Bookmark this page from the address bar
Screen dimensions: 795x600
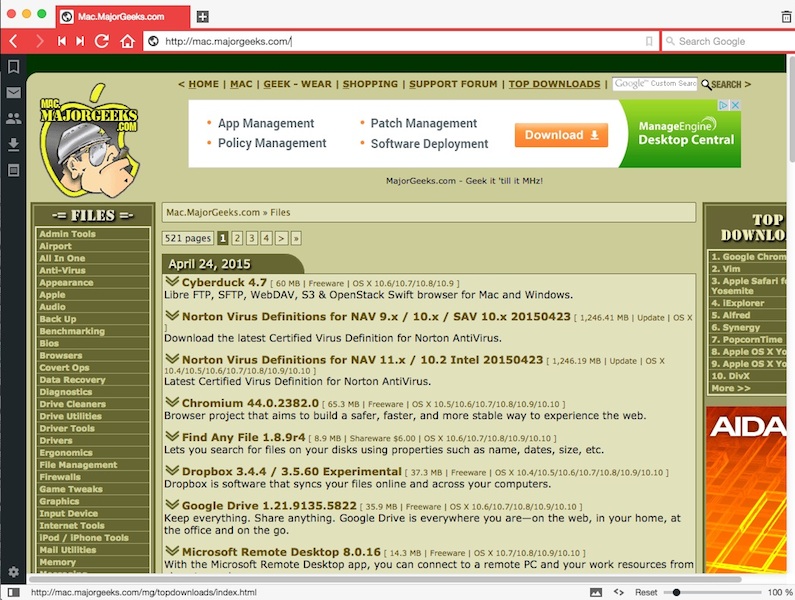click(x=649, y=41)
